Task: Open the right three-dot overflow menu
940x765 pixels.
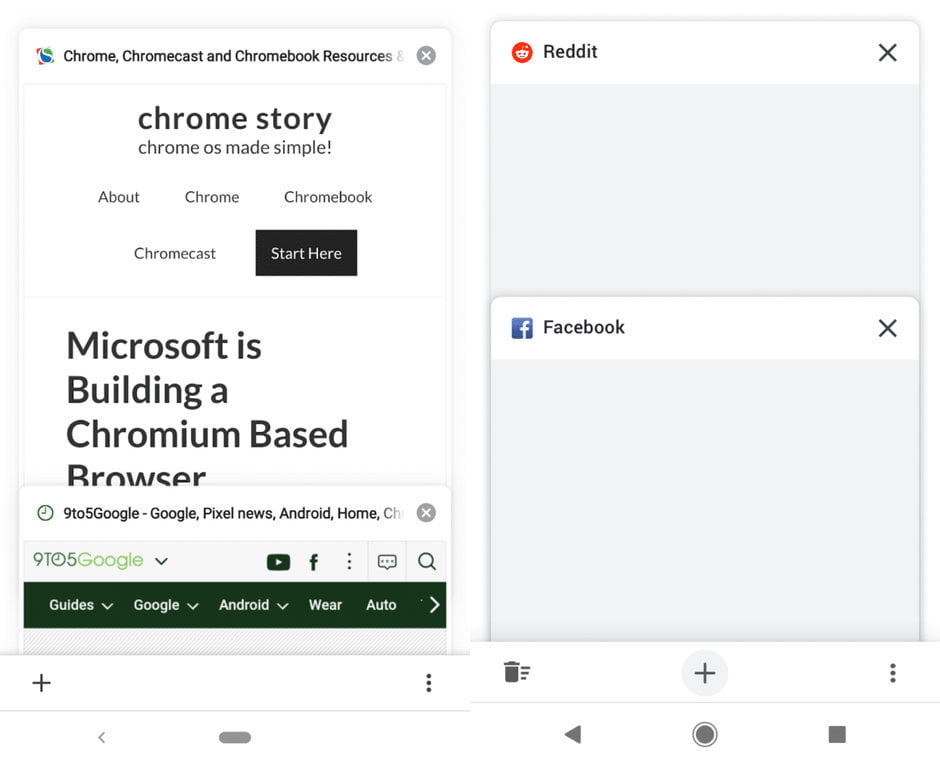Action: click(892, 673)
